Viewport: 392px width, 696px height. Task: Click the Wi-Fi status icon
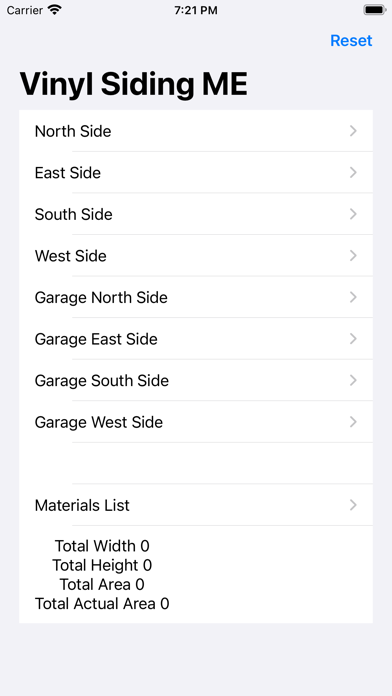pos(55,10)
